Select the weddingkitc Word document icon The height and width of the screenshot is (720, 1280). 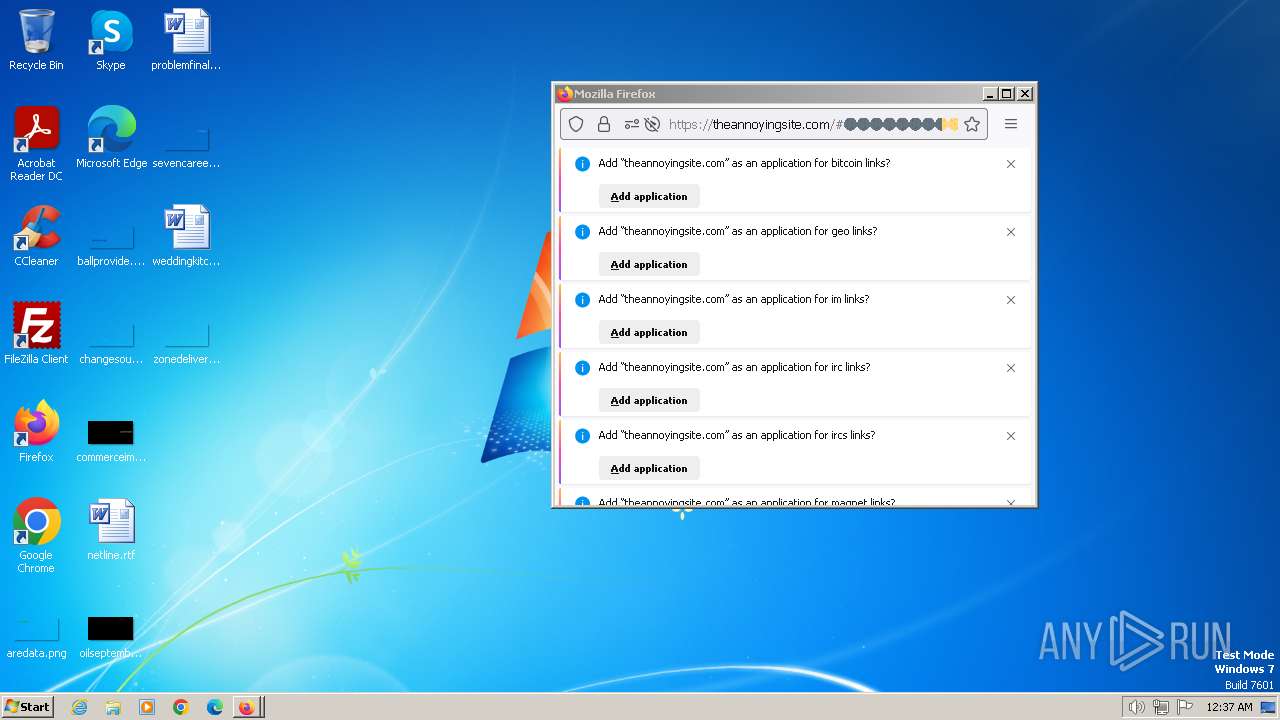pos(186,236)
